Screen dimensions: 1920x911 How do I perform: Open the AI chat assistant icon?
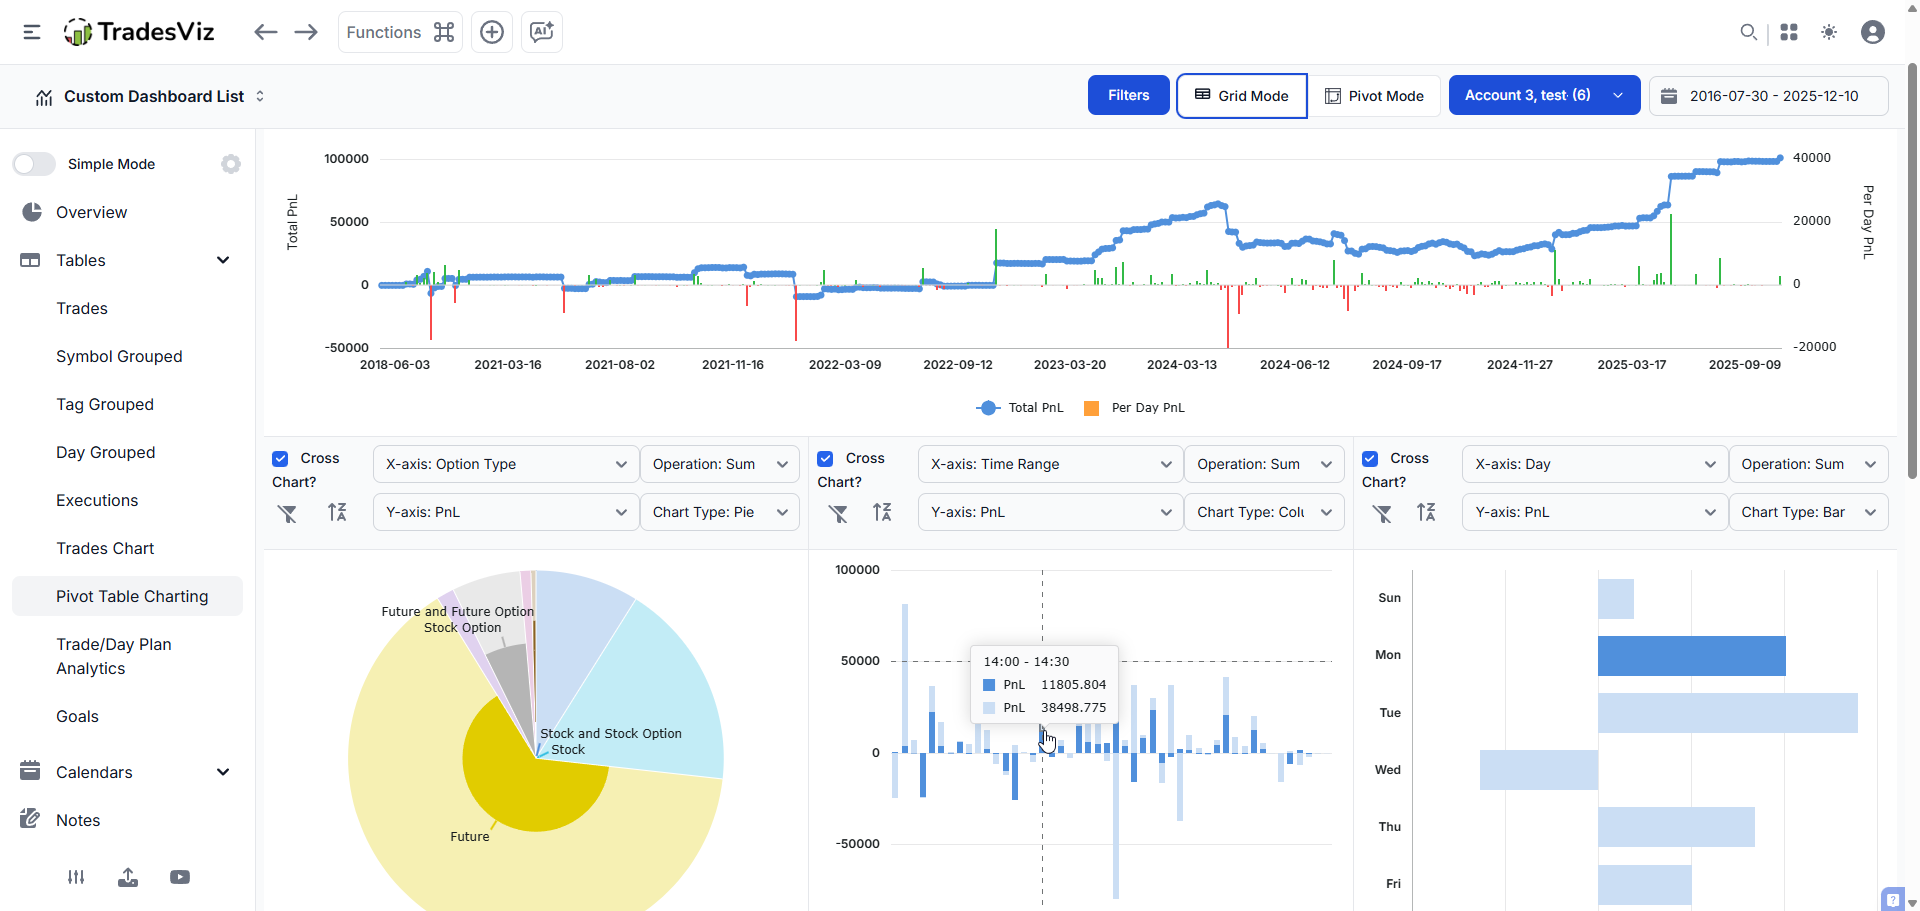click(x=542, y=32)
